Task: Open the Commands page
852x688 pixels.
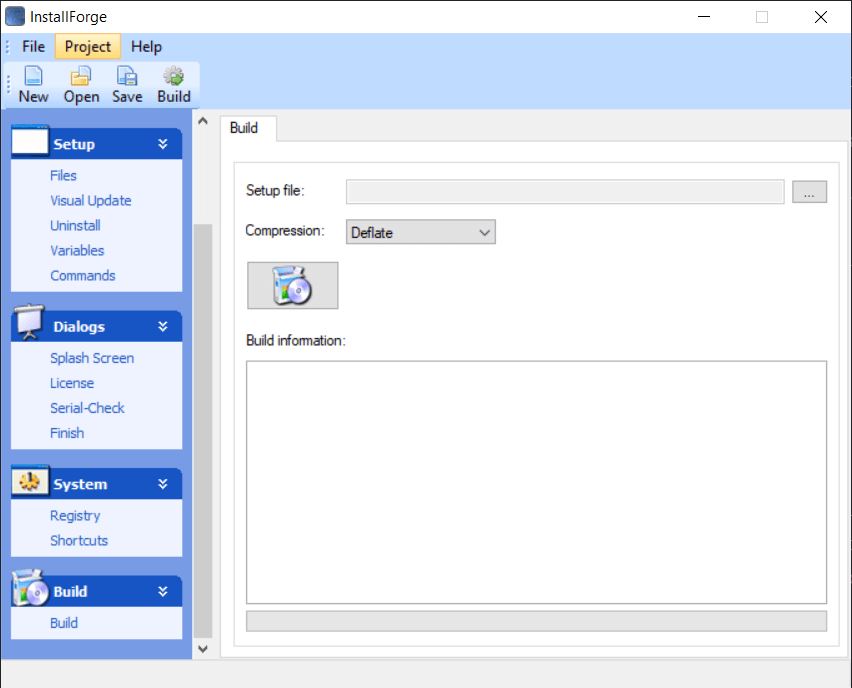Action: point(83,276)
